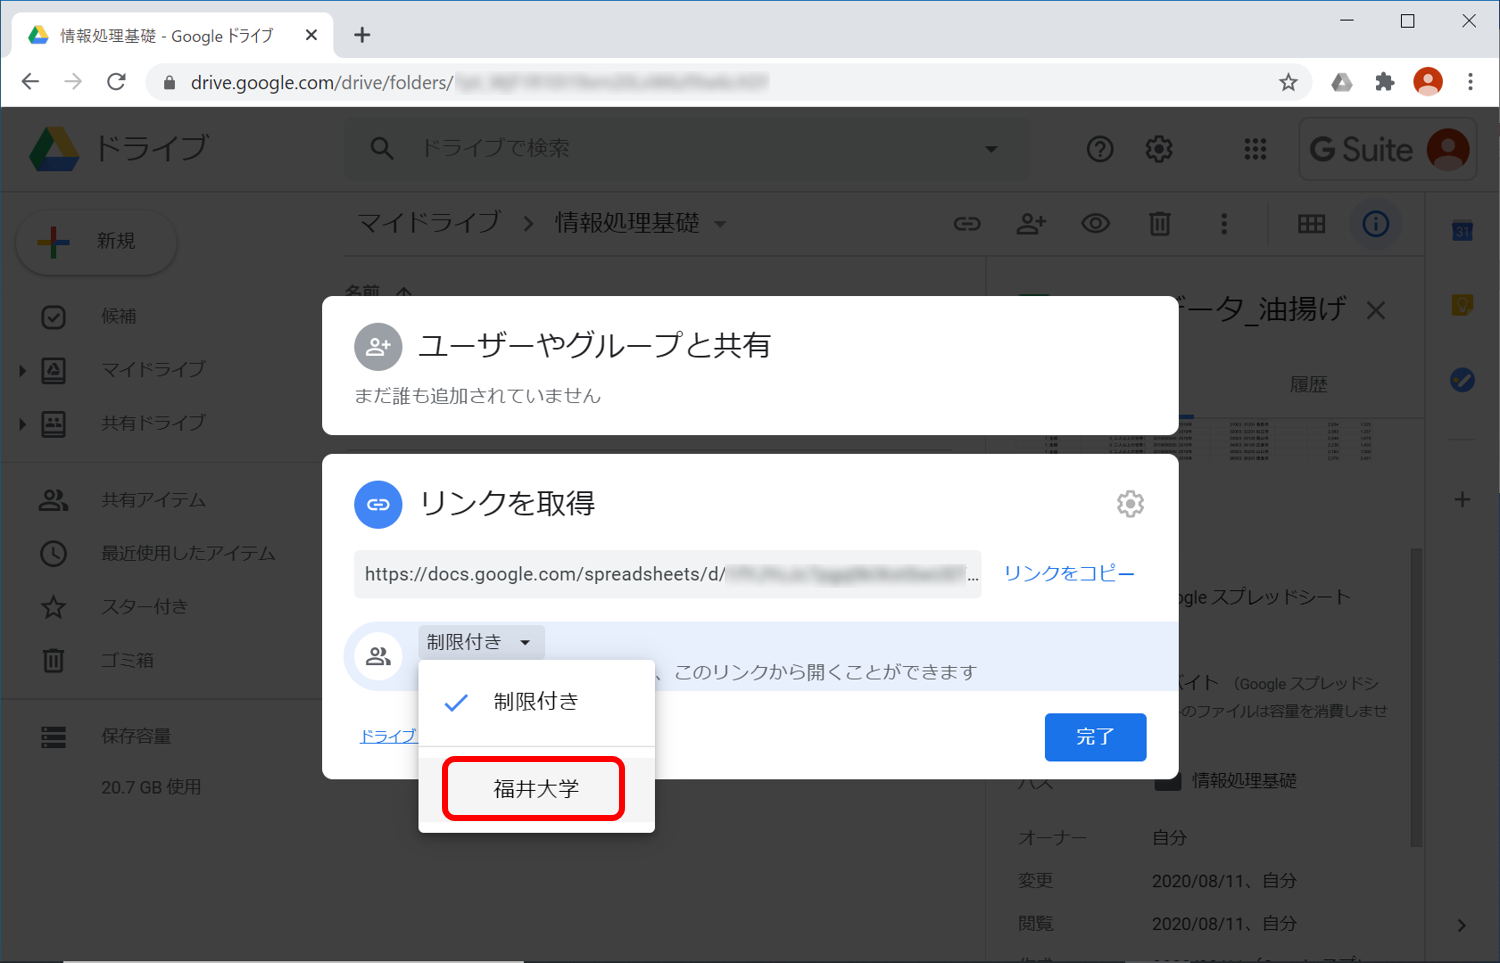Screen dimensions: 1500x963
Task: Open the help question mark icon
Action: click(x=1100, y=149)
